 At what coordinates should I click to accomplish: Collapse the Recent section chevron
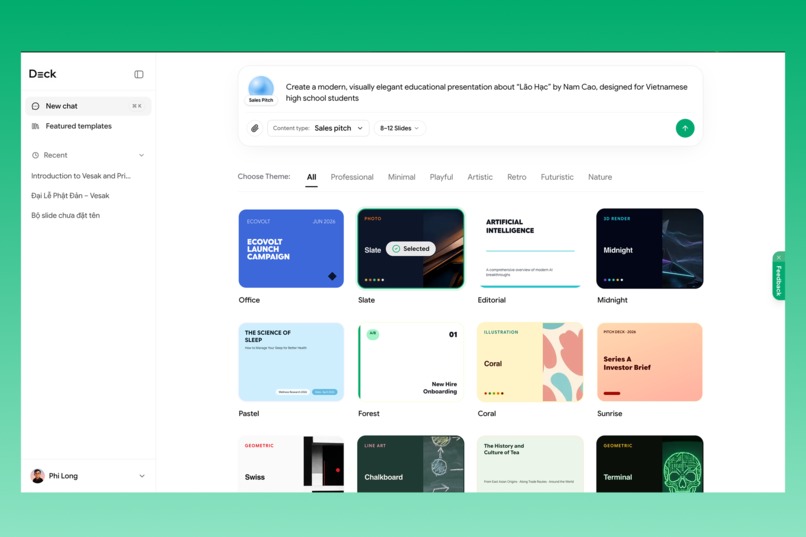(x=141, y=155)
